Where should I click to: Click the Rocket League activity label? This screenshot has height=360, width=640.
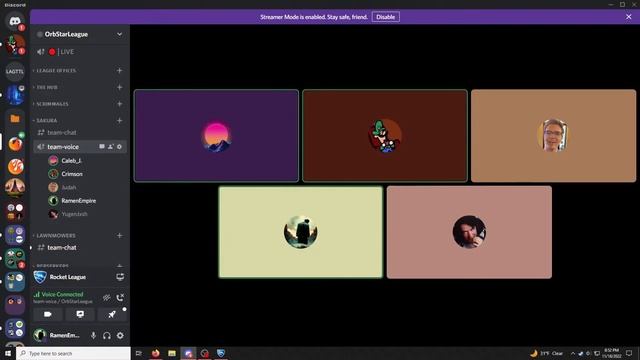click(x=68, y=277)
